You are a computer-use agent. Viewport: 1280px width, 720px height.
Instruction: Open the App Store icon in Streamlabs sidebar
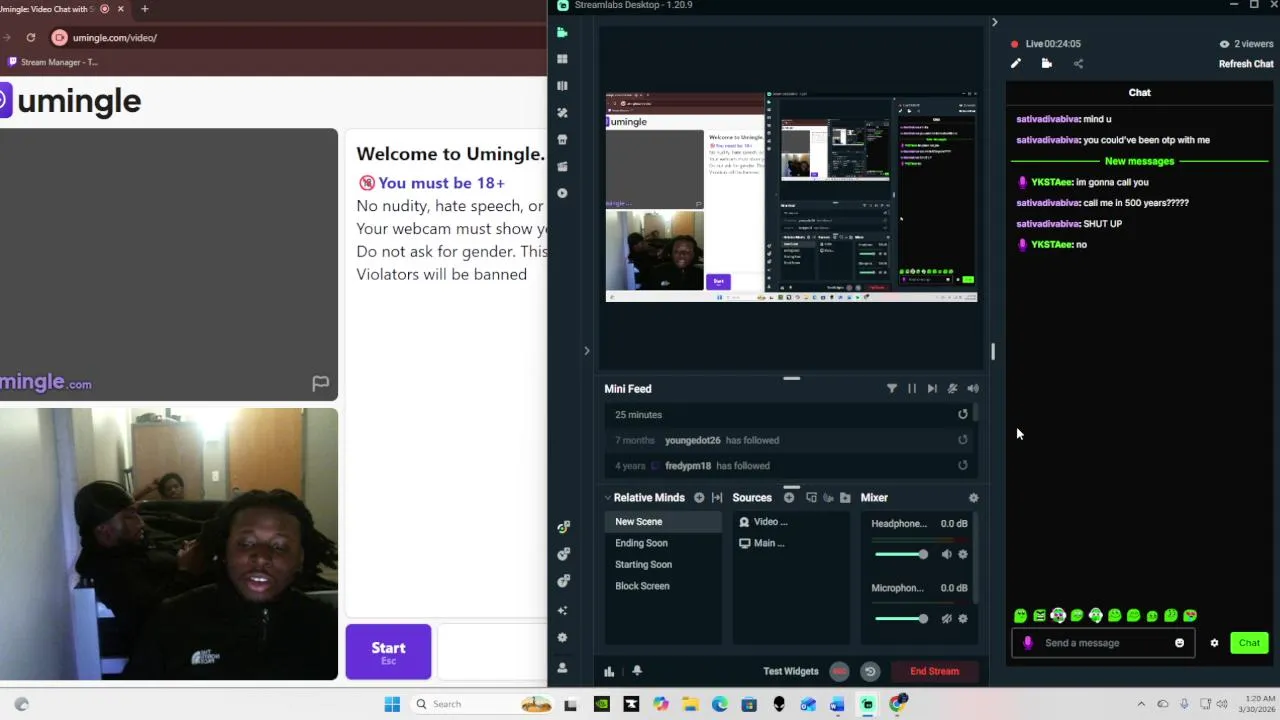coord(562,139)
